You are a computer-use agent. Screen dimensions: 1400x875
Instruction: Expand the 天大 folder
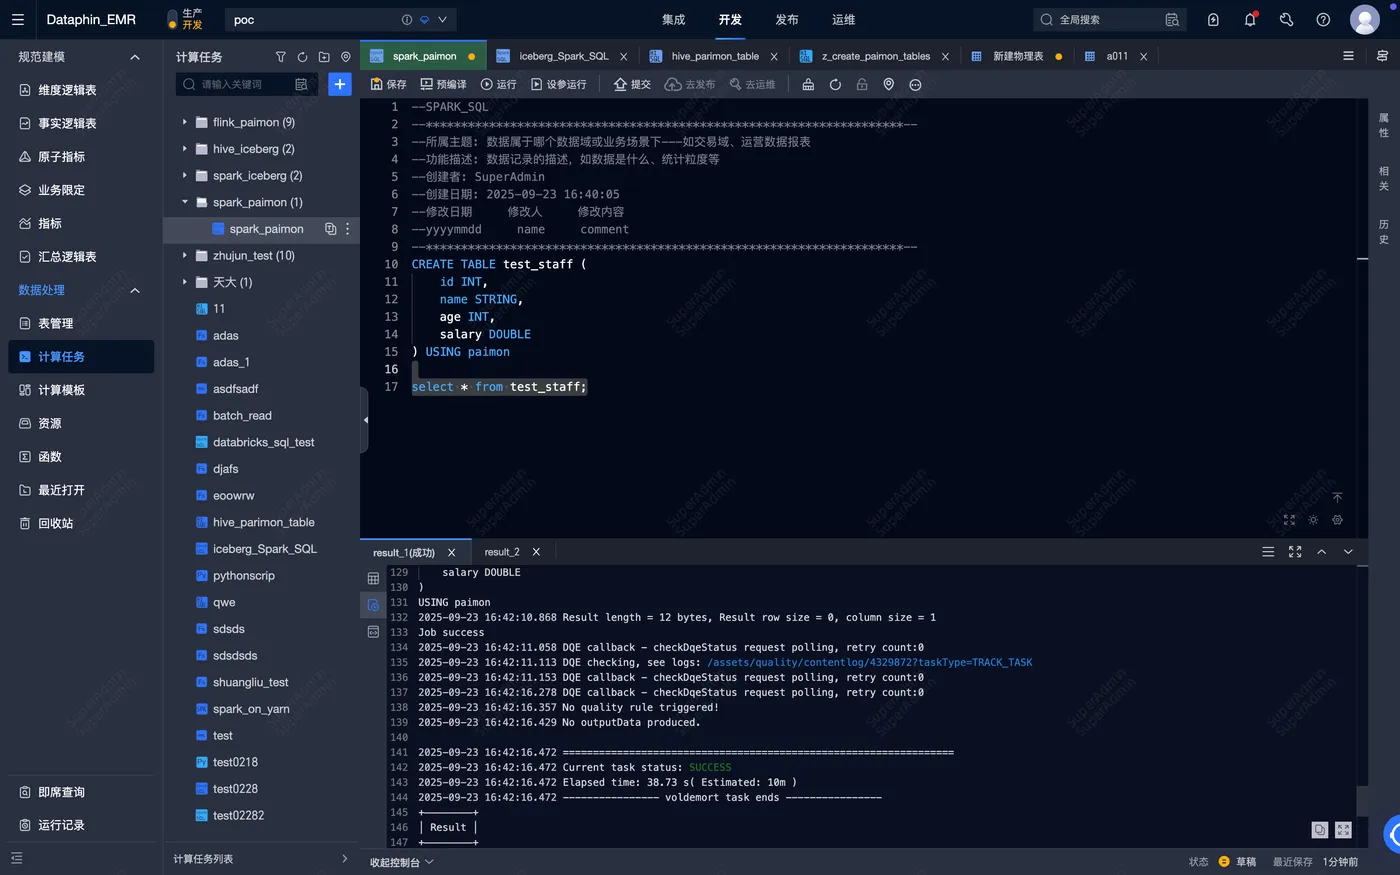click(x=185, y=282)
